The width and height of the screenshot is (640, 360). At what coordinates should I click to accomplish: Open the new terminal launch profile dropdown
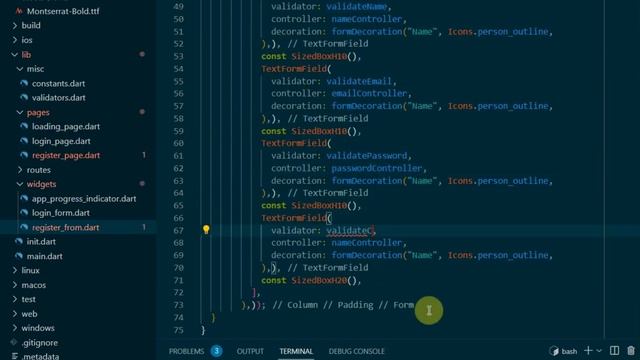[x=599, y=351]
